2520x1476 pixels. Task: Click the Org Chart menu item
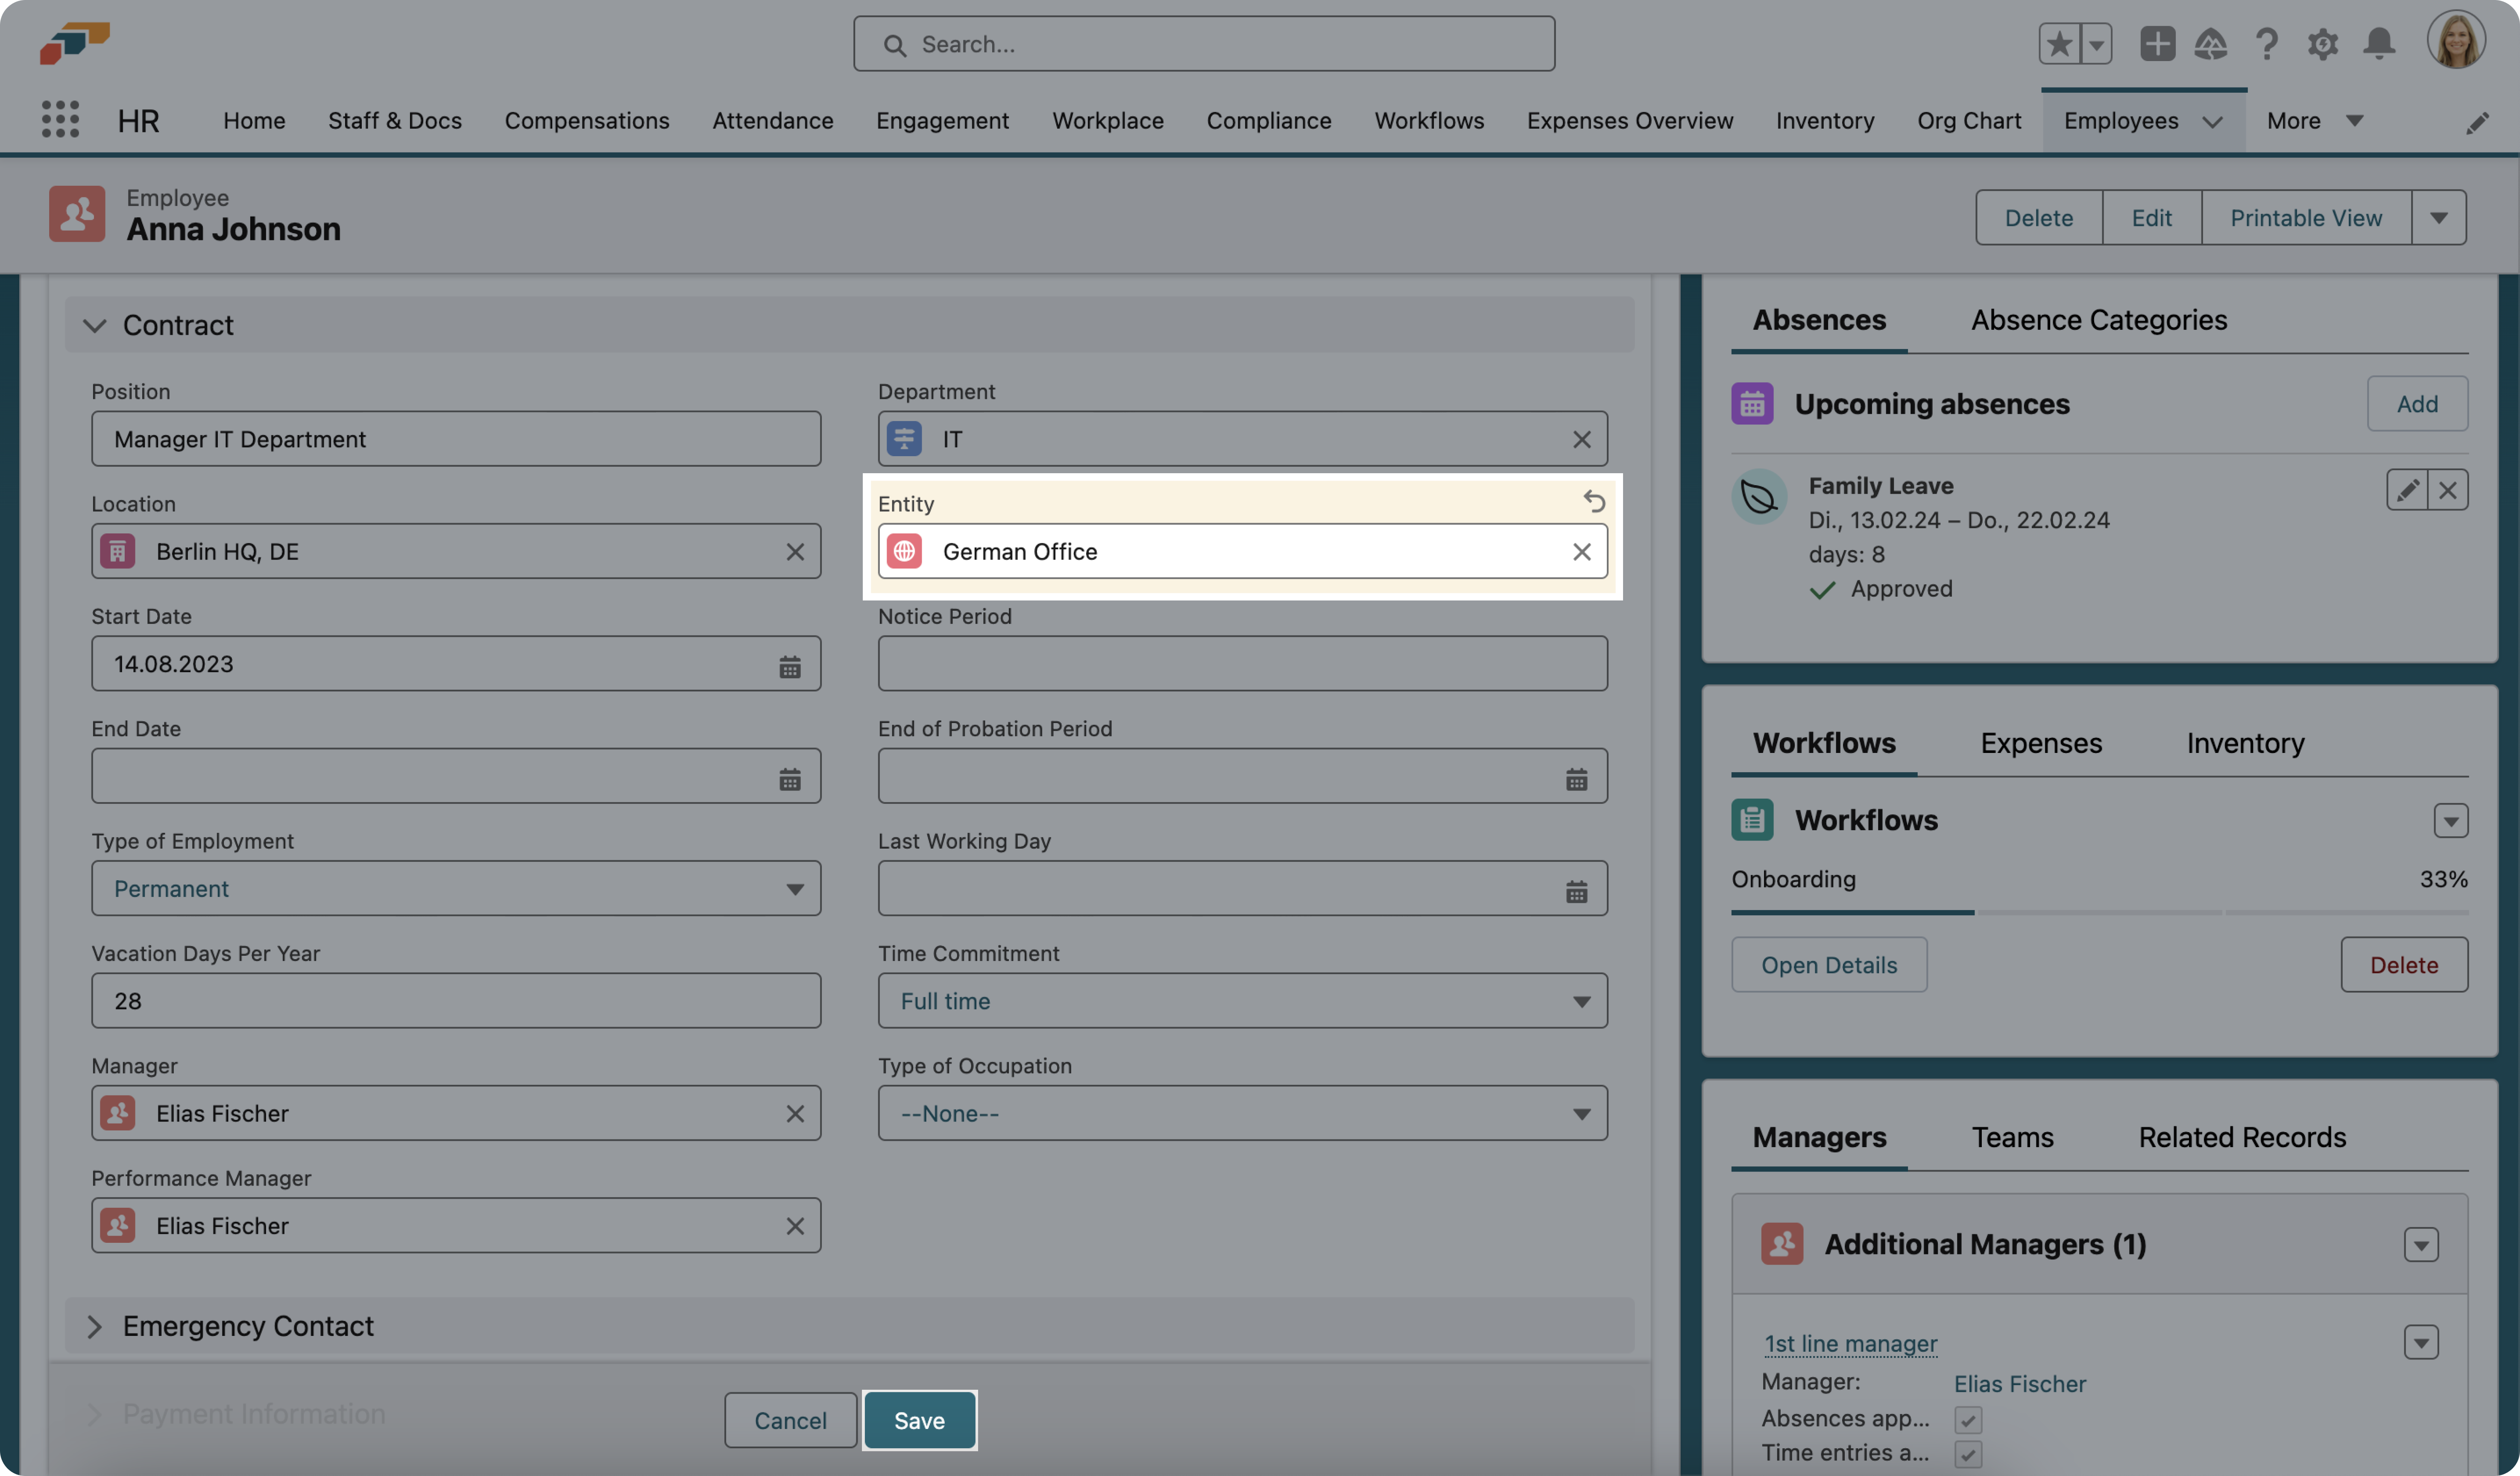coord(1968,120)
